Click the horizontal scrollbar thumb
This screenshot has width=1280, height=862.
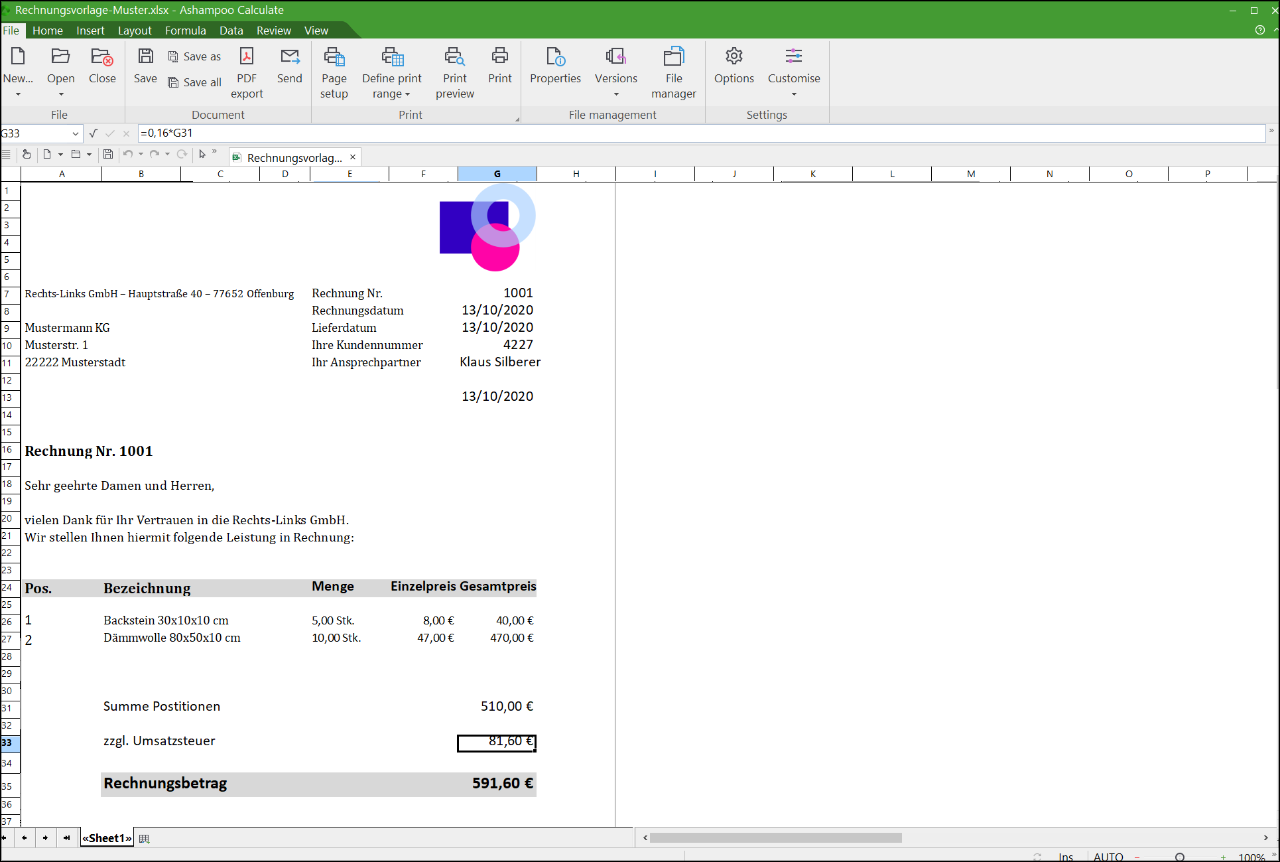(x=776, y=838)
